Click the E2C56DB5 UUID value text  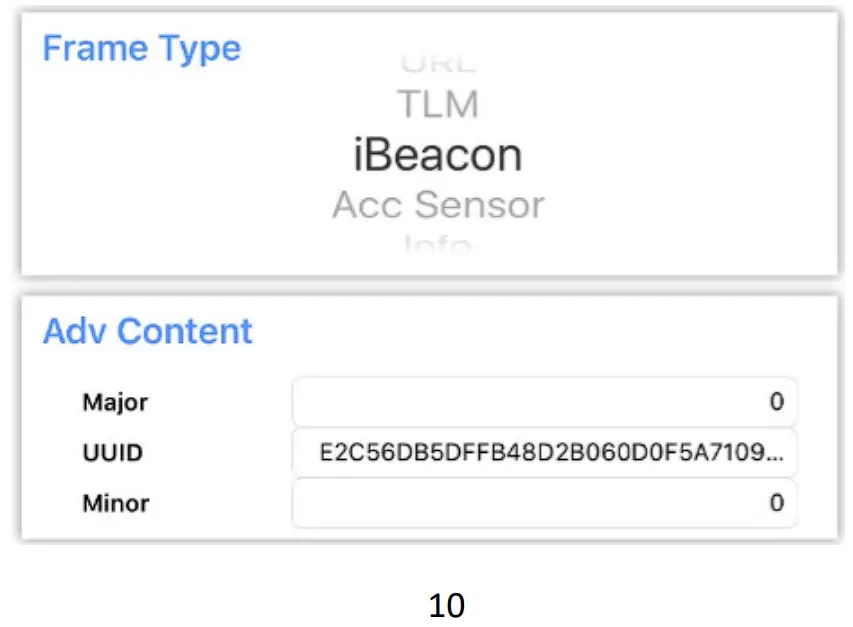pyautogui.click(x=540, y=453)
